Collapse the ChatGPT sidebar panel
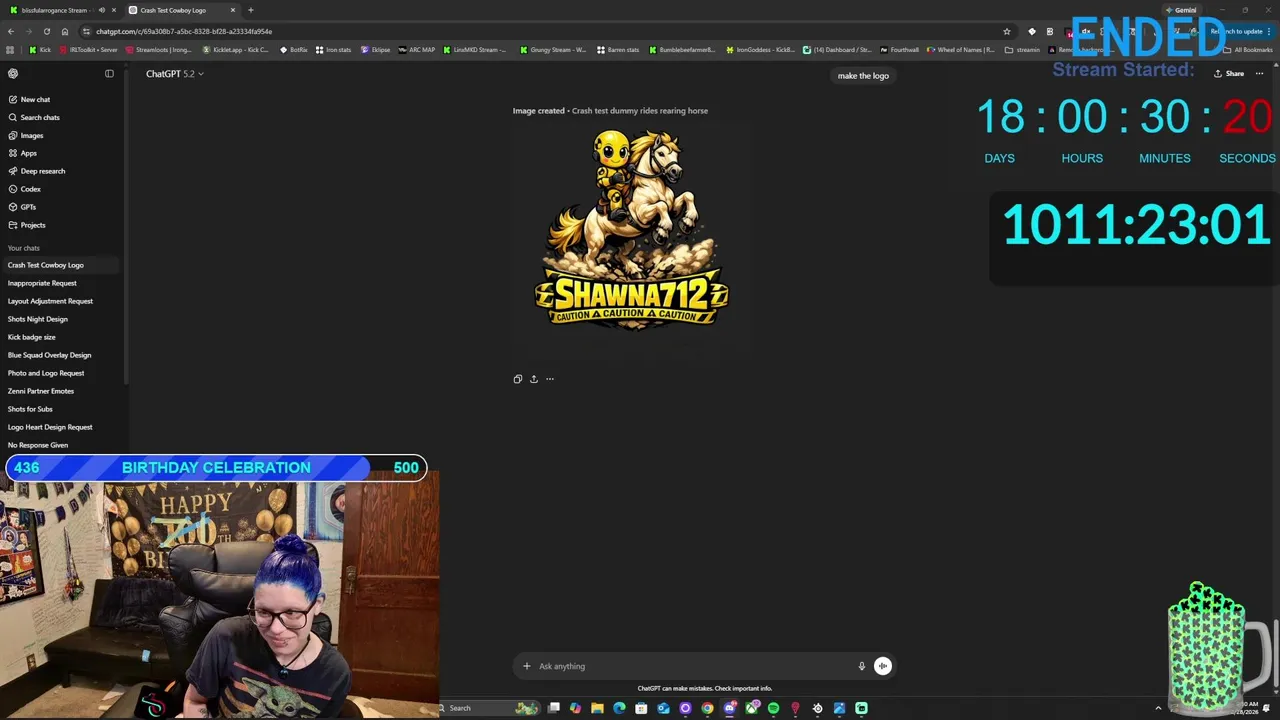Screen dimensions: 1280x720 click(x=109, y=73)
